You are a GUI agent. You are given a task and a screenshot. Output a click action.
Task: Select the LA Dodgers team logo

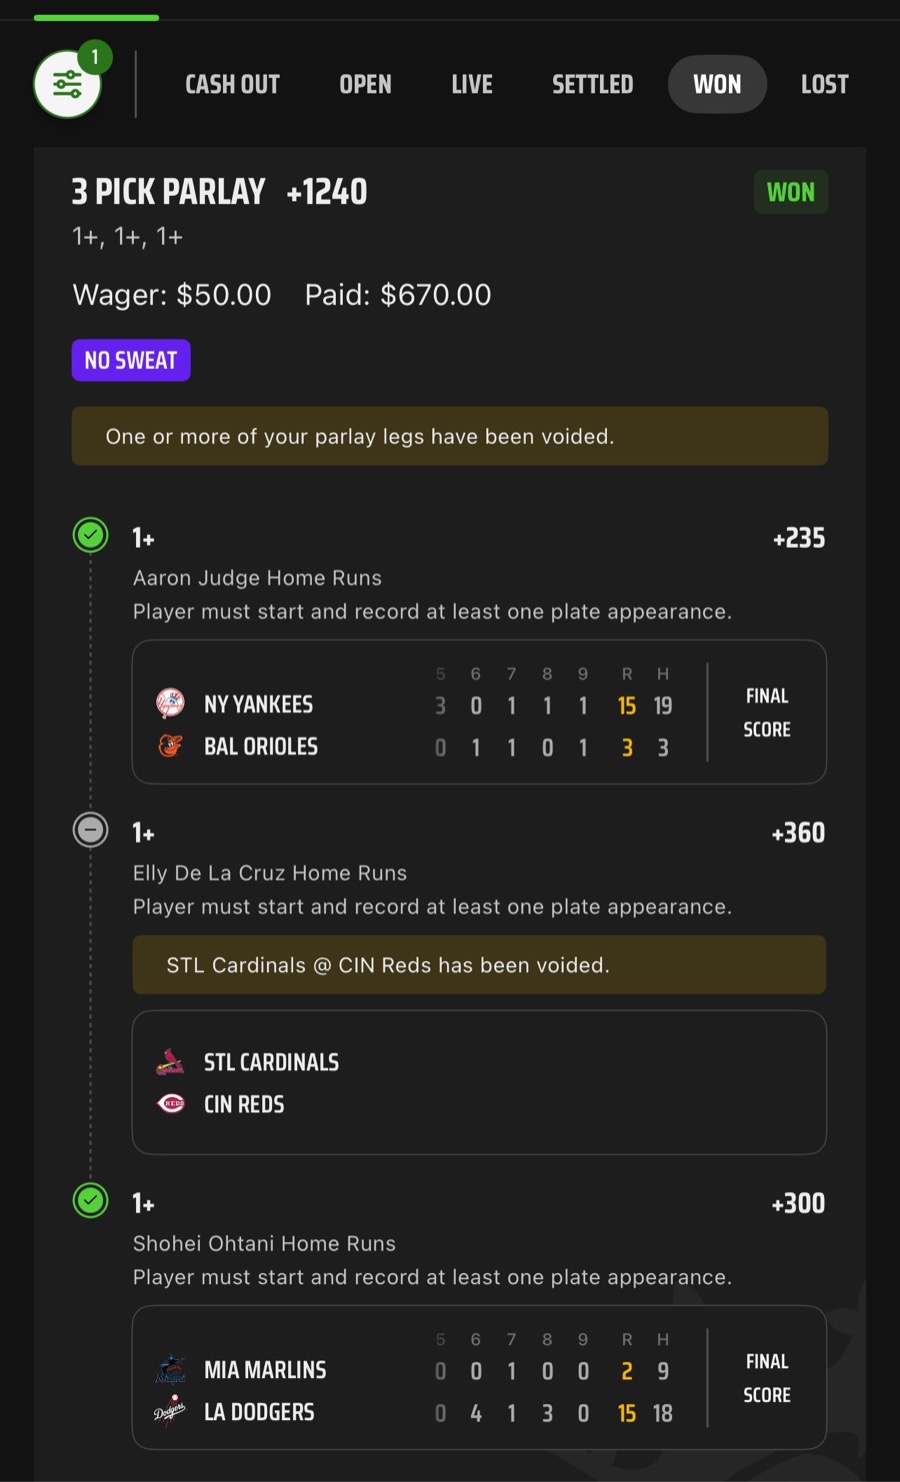172,1412
